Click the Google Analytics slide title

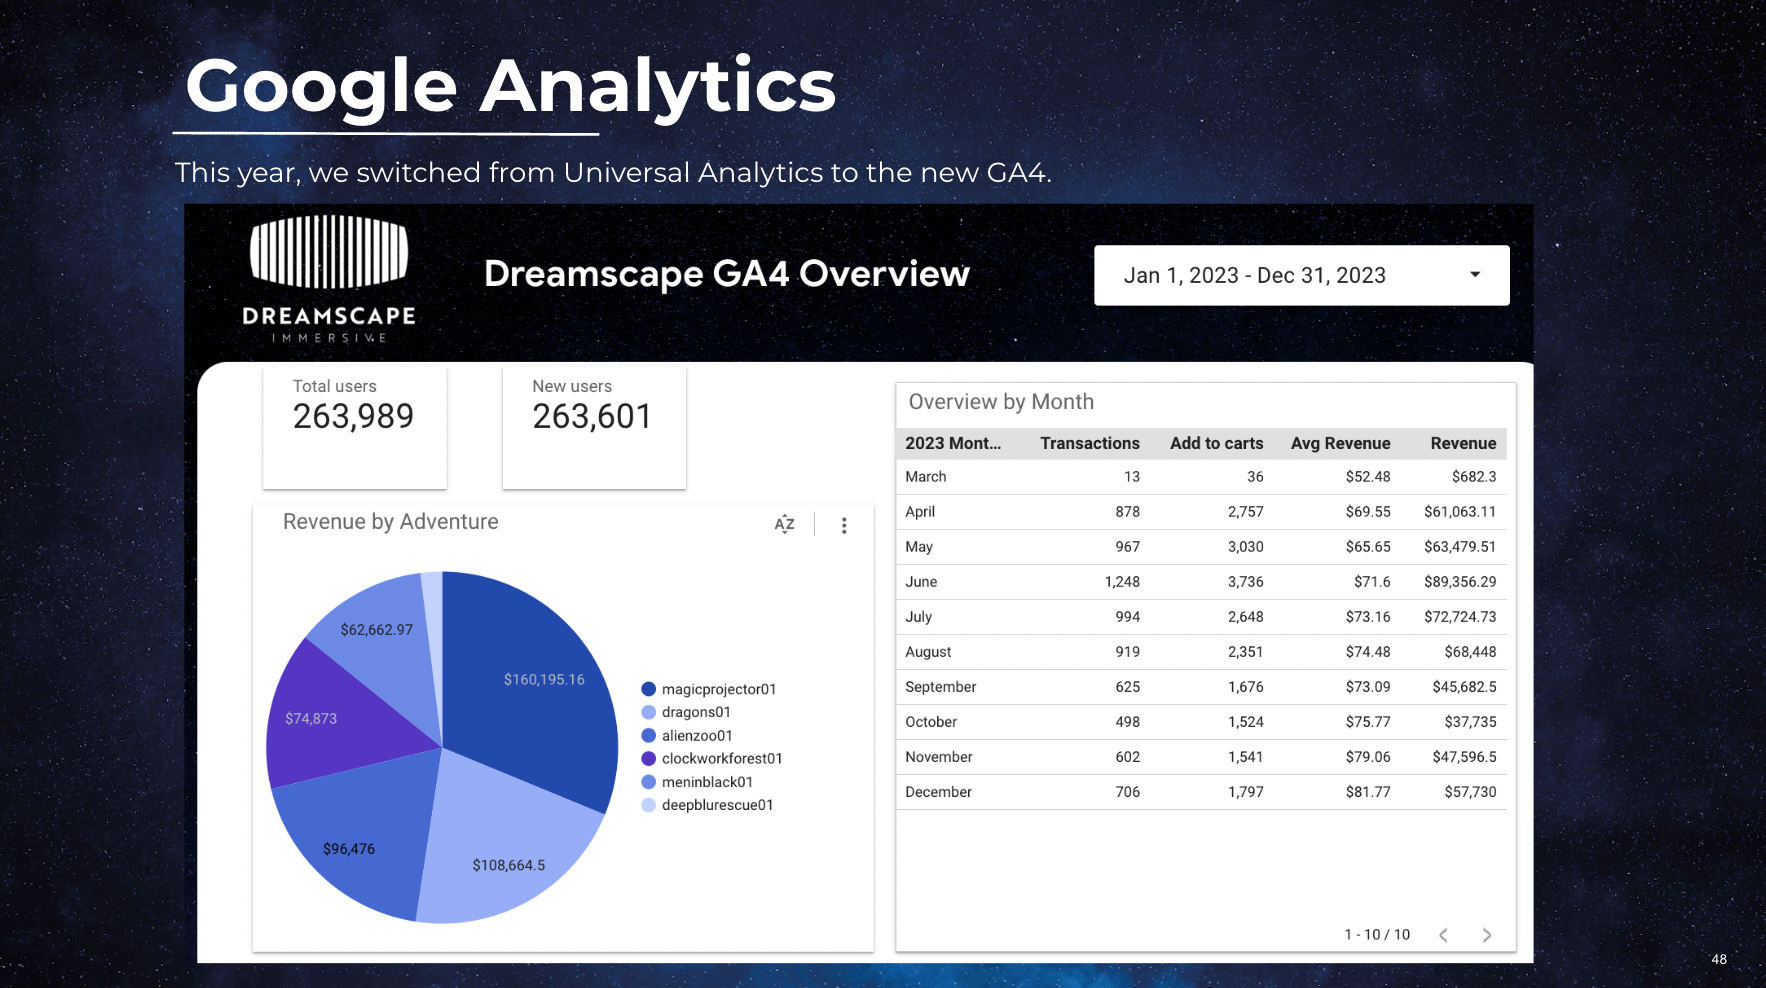tap(510, 87)
